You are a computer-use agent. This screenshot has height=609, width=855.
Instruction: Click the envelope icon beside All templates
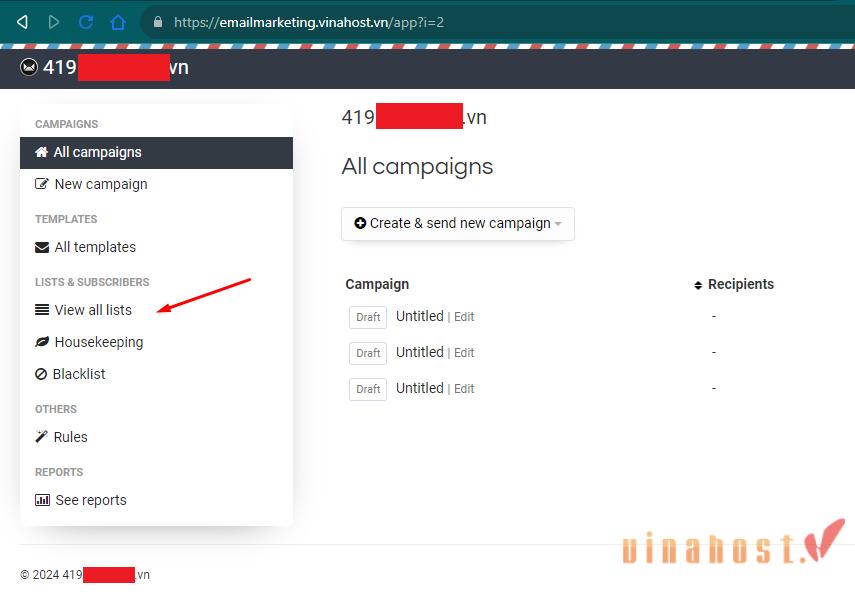[x=42, y=248]
